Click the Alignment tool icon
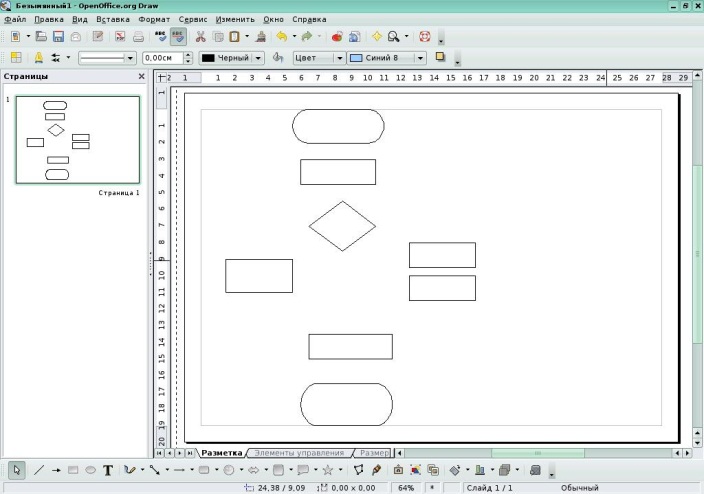Screen dimensions: 704x494 click(480, 470)
